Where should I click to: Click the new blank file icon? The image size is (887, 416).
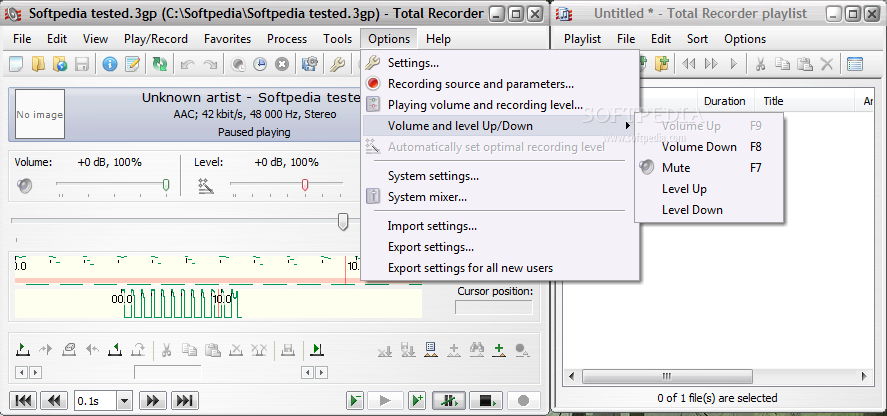(16, 65)
